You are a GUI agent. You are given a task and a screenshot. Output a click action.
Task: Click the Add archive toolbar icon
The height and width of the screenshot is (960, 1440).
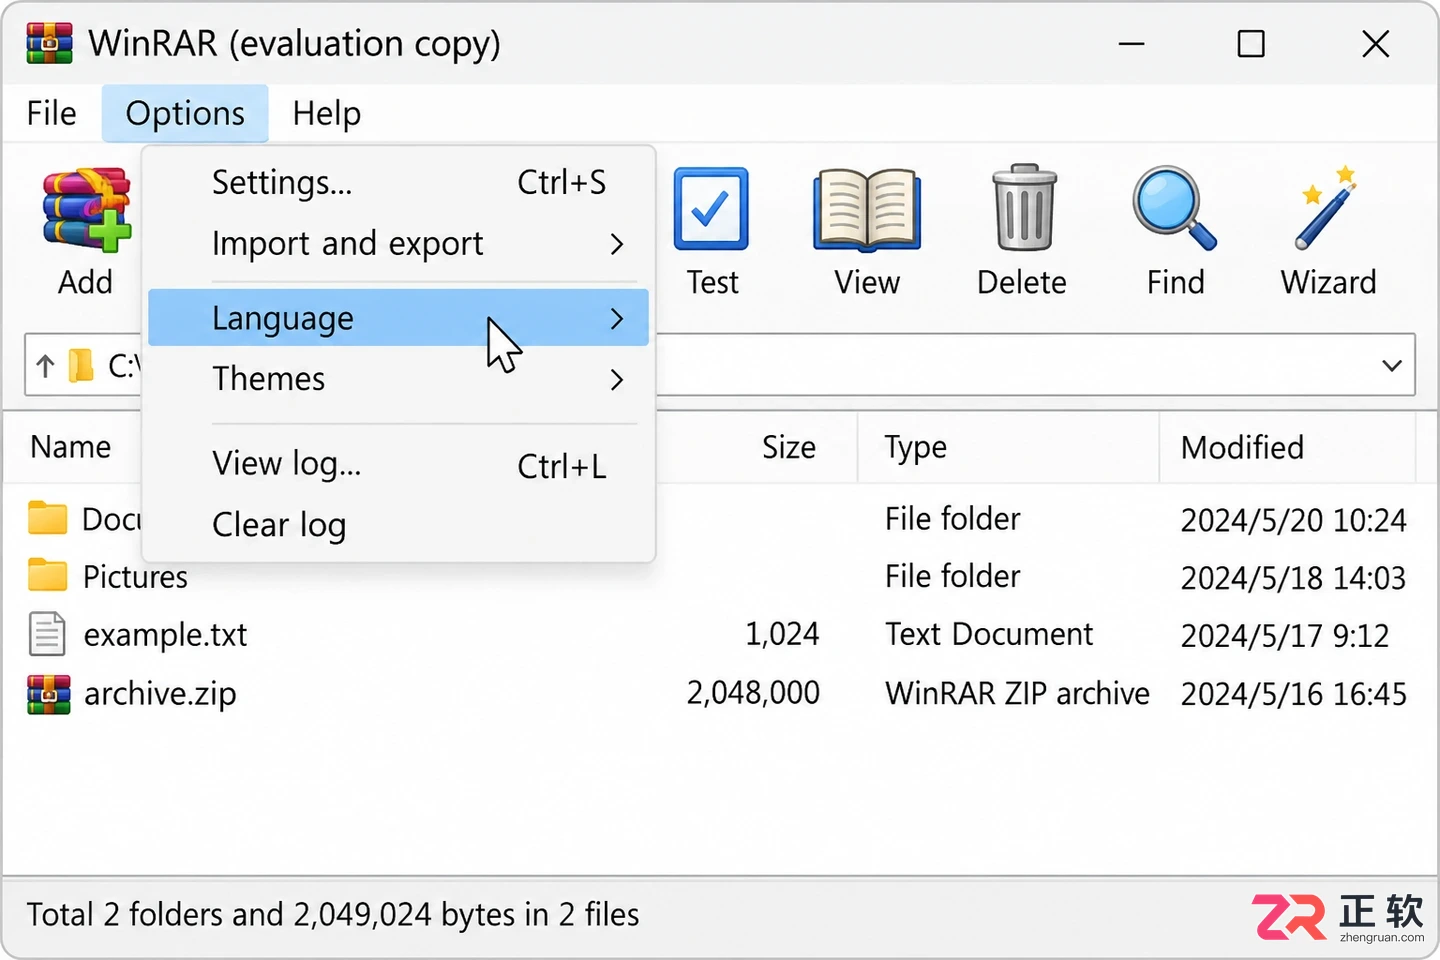pos(86,209)
